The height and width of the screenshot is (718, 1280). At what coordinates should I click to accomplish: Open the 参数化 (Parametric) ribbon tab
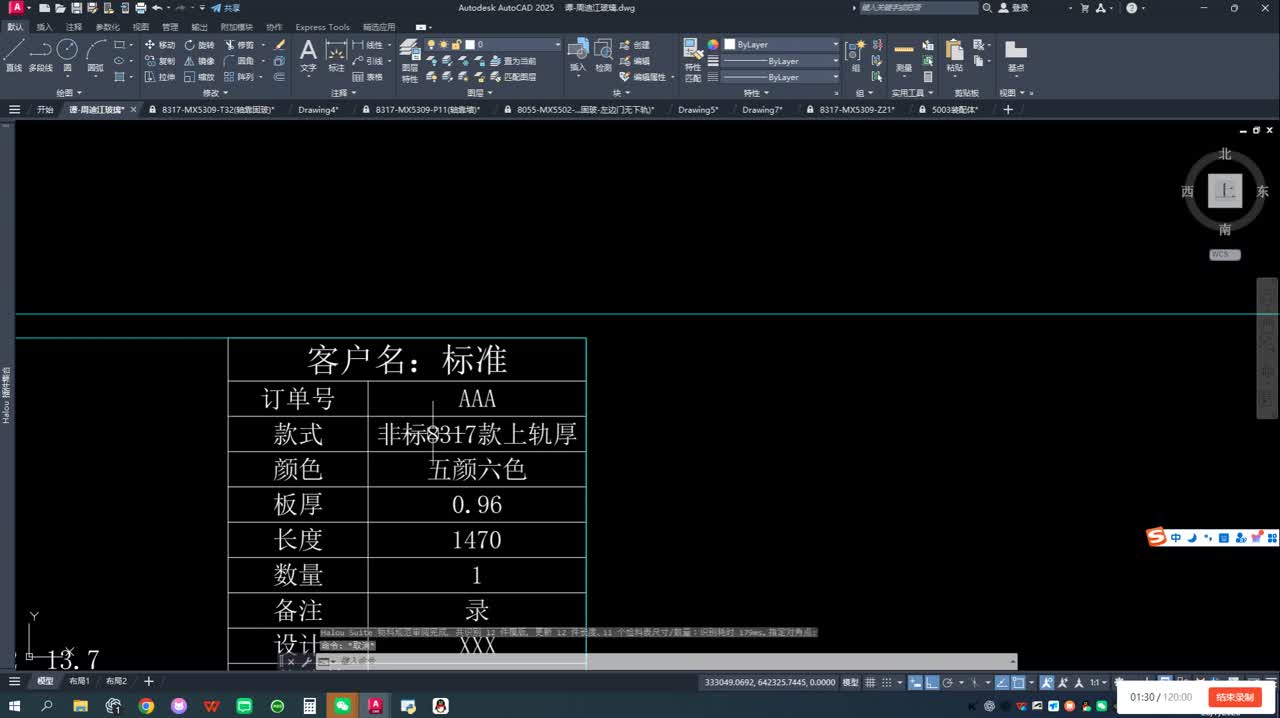[x=107, y=27]
